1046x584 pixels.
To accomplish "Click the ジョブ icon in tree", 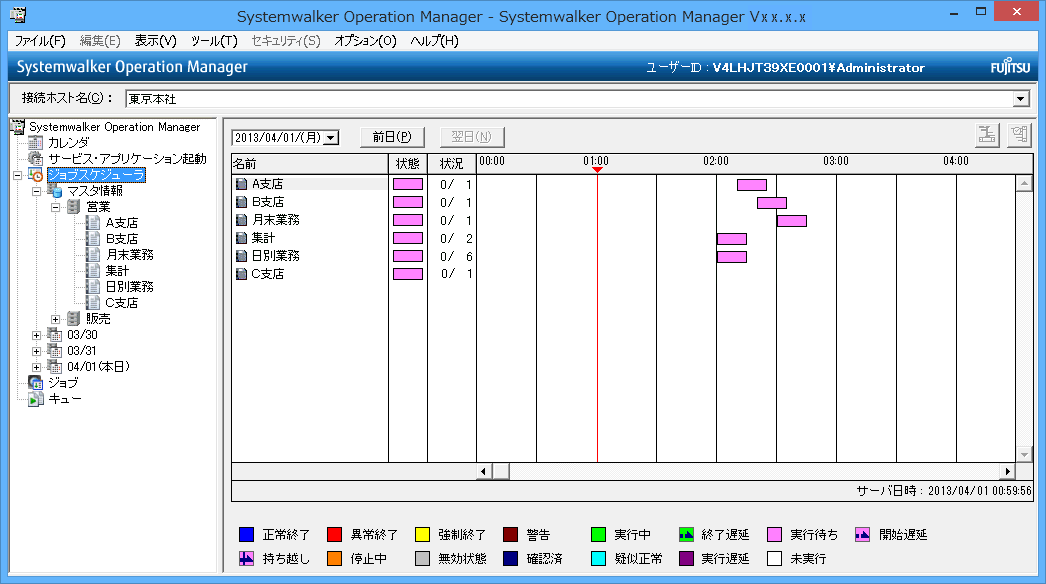I will coord(35,383).
